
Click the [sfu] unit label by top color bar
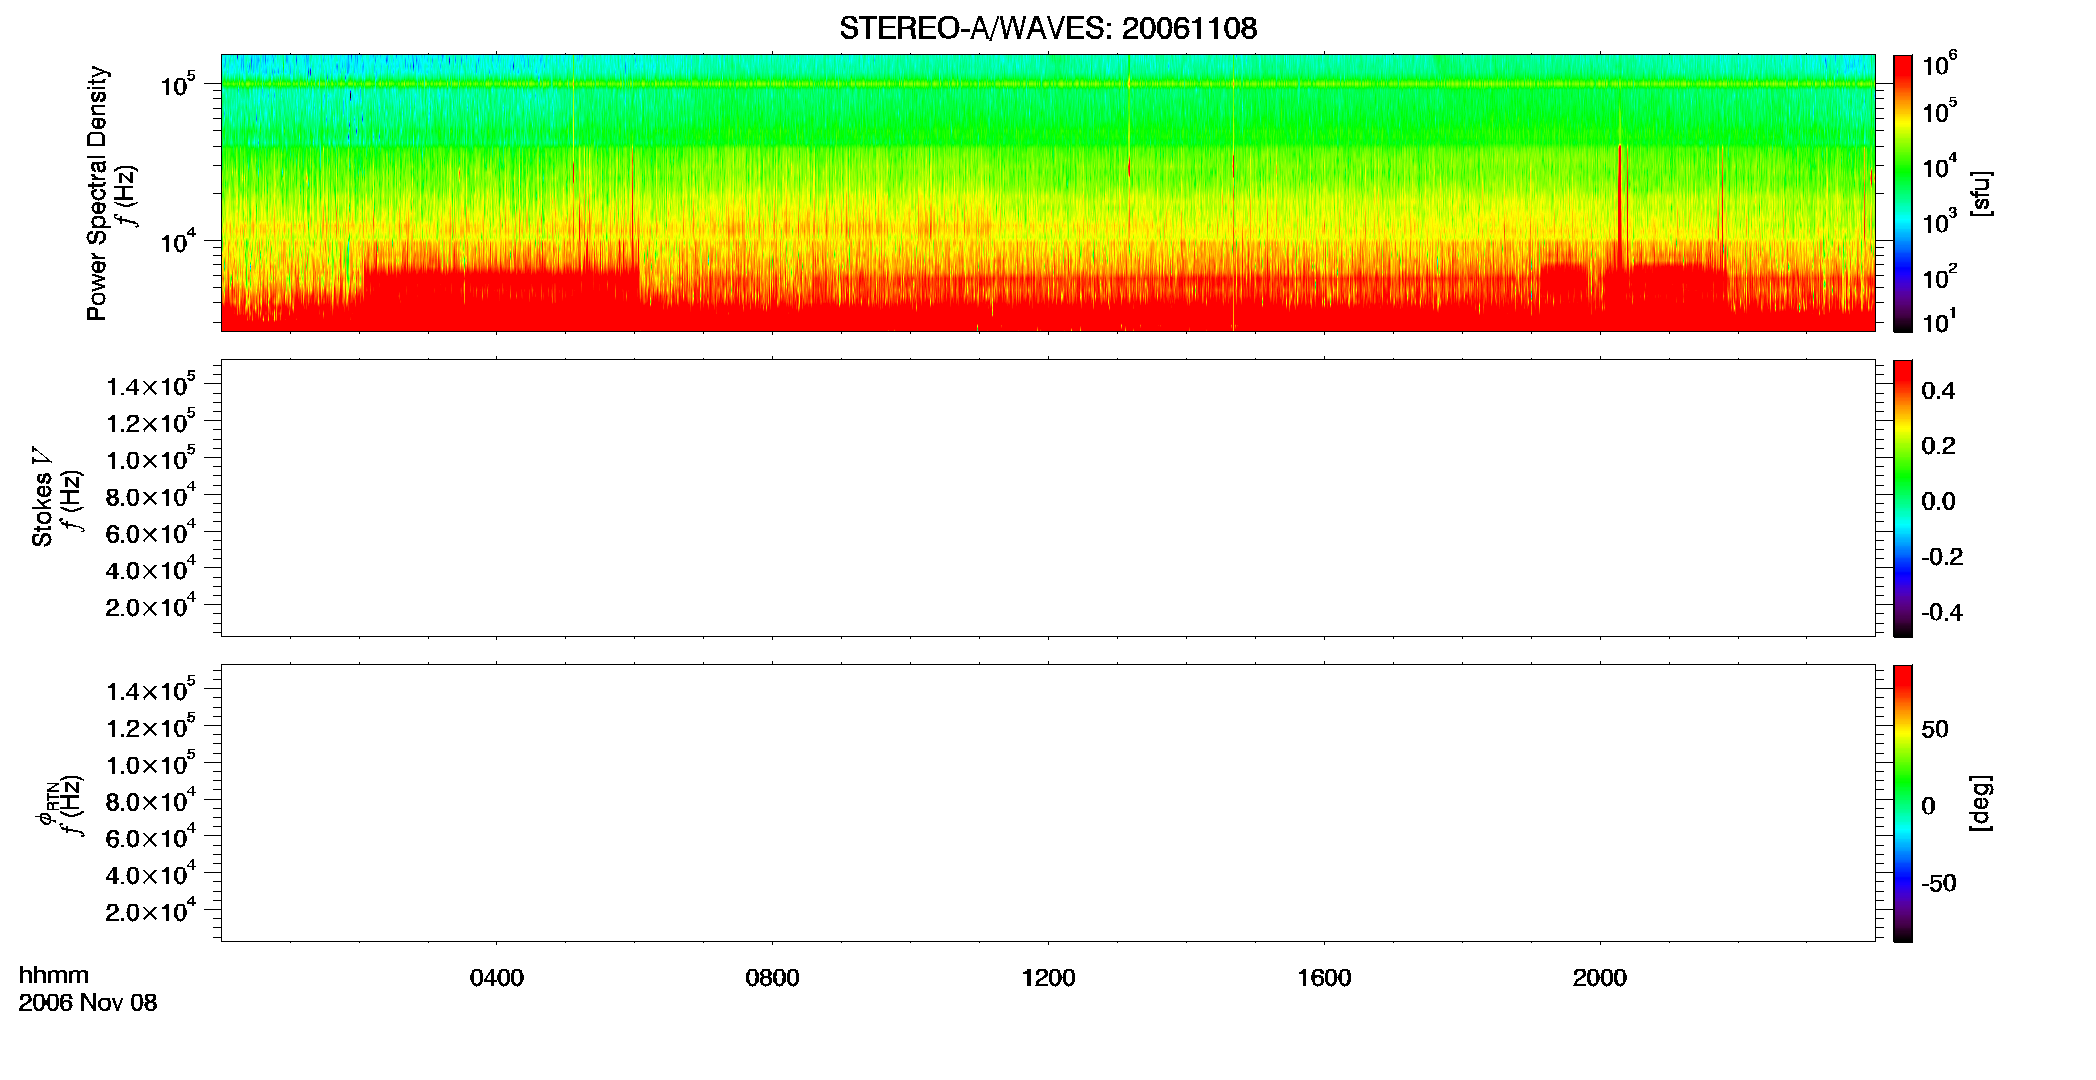tap(1981, 193)
